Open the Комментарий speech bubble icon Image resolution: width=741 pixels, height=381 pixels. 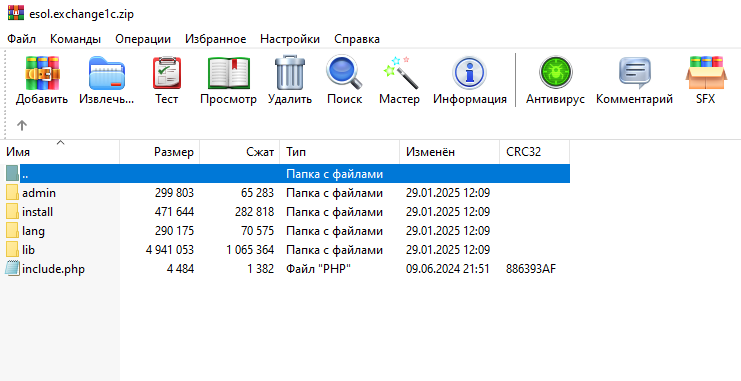coord(635,73)
